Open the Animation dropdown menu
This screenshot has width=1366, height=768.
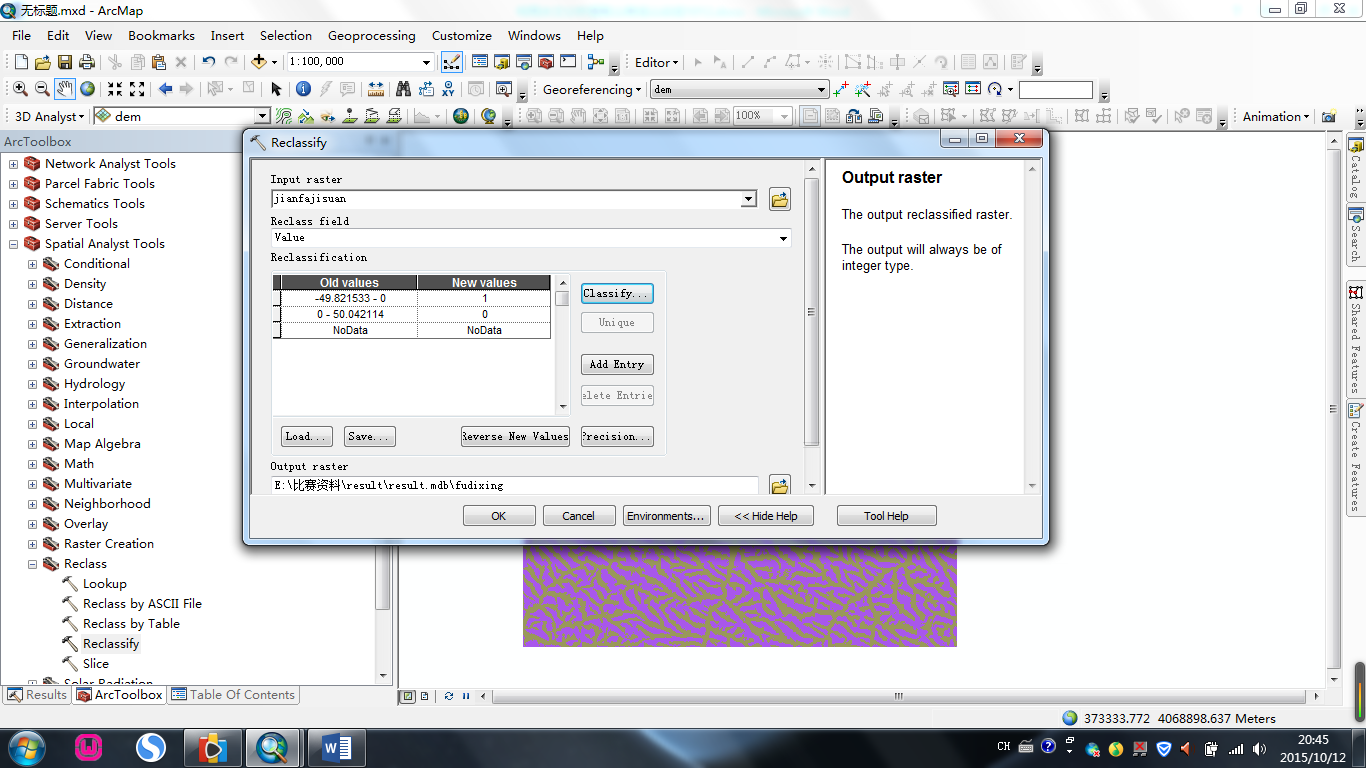[1276, 116]
